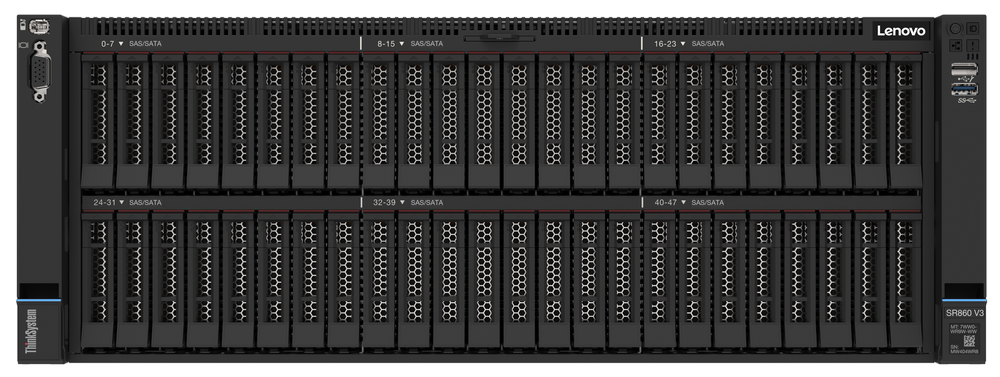Click the "32-39" bay range label
This screenshot has width=1000, height=377.
pos(385,202)
